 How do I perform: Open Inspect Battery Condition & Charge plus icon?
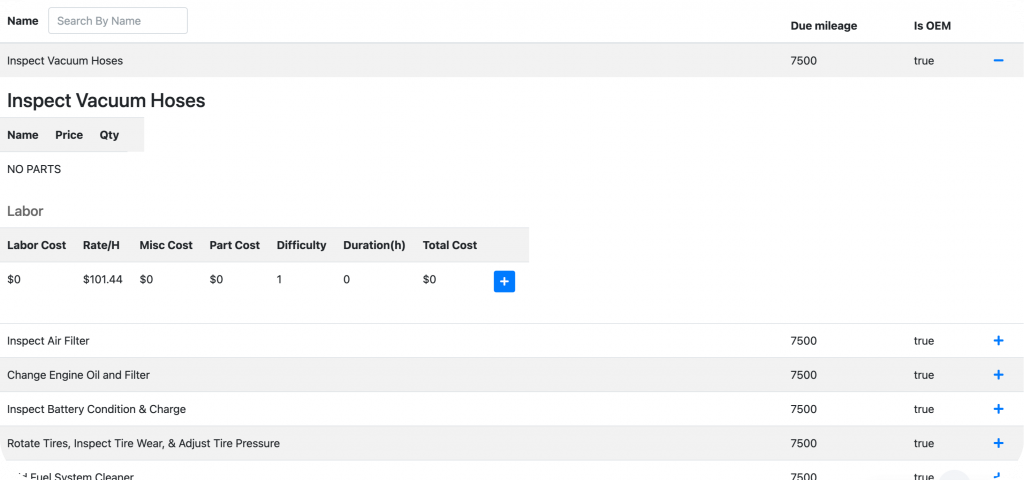click(997, 409)
